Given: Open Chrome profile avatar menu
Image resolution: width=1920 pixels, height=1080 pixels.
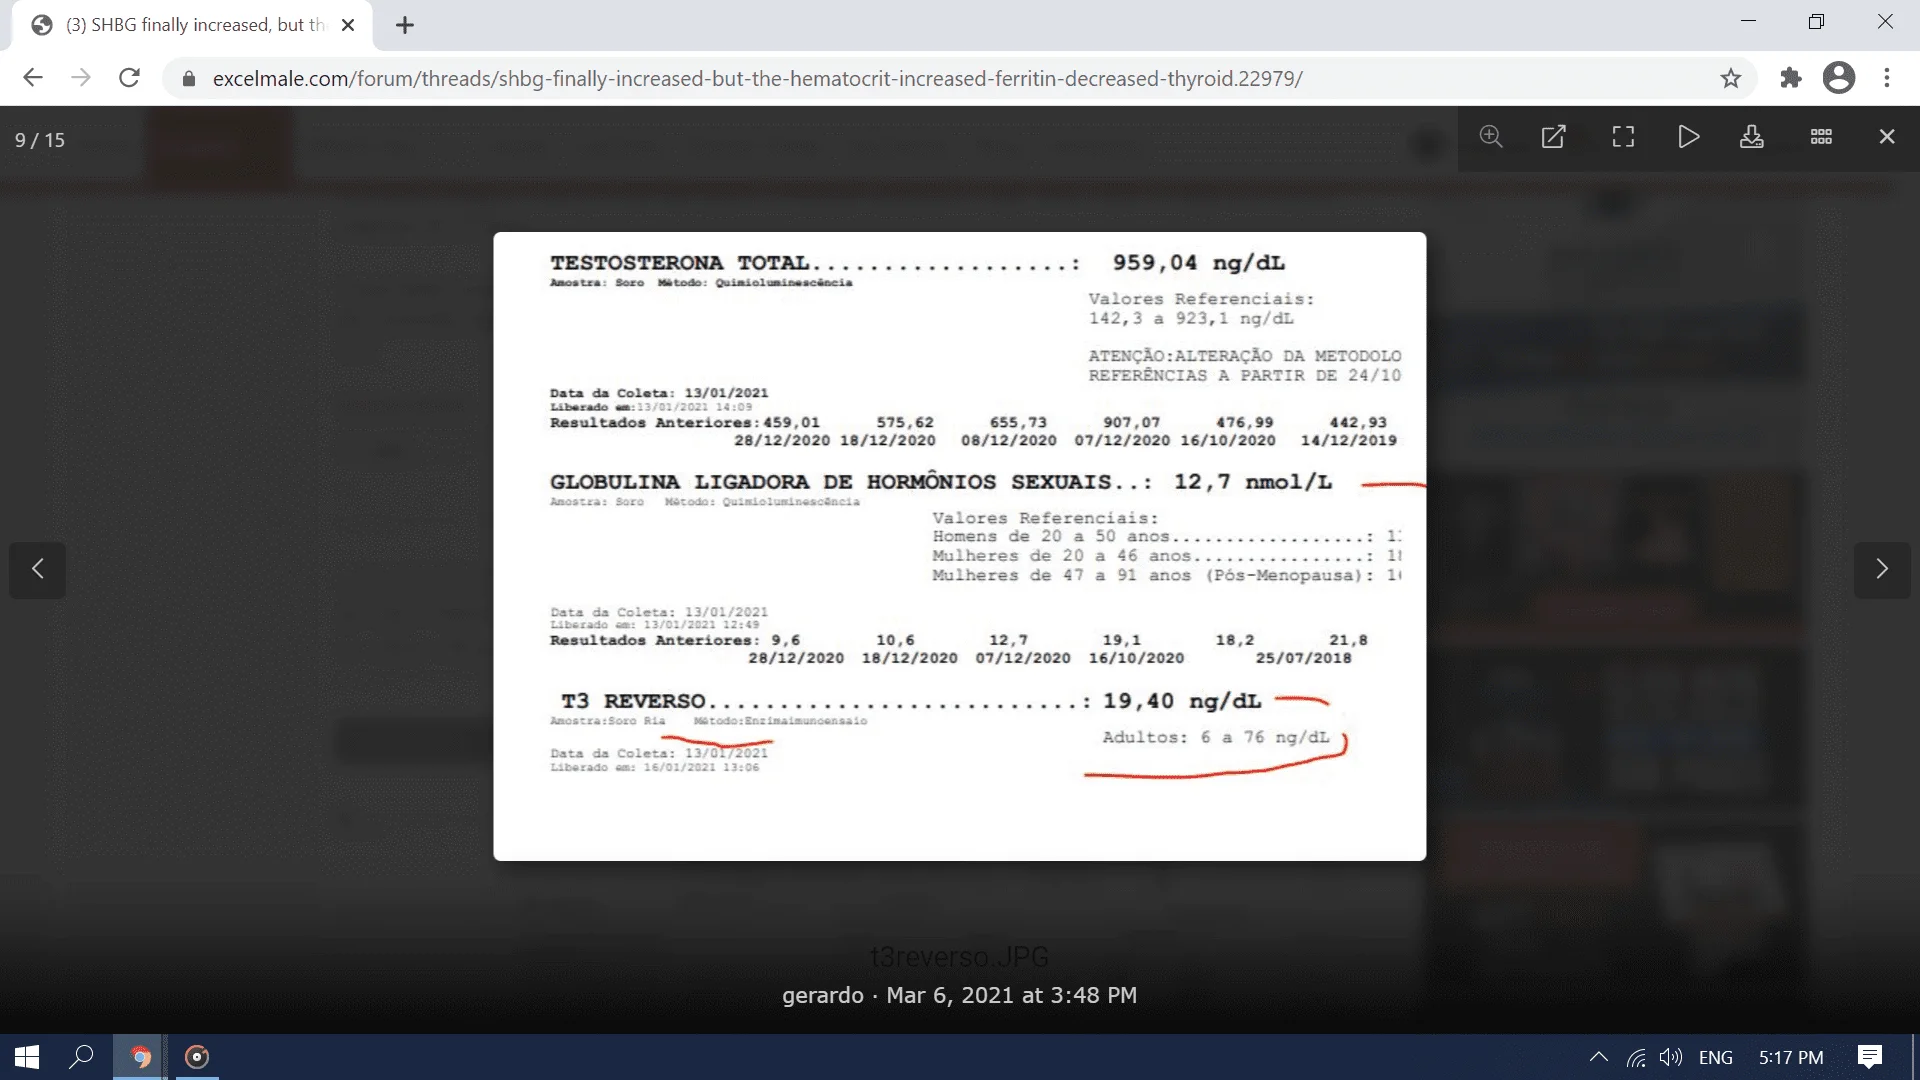Looking at the screenshot, I should pyautogui.click(x=1838, y=78).
